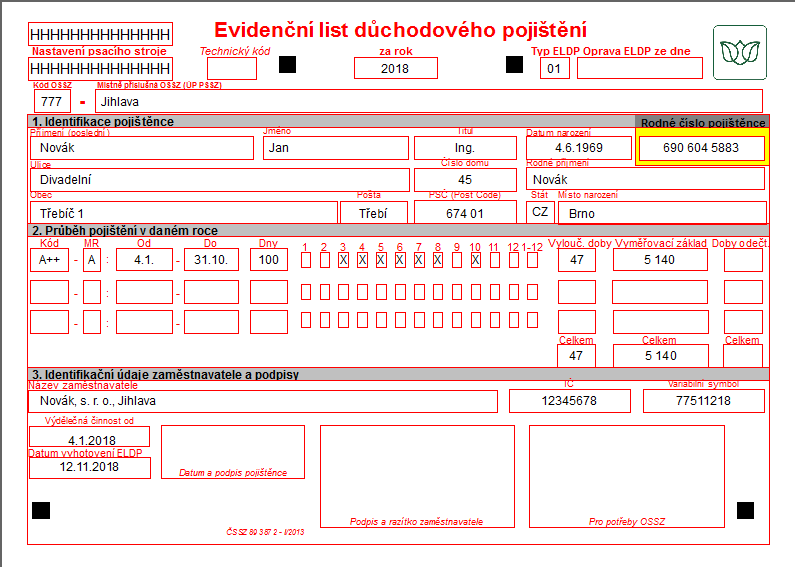The width and height of the screenshot is (795, 567).
Task: Edit Vylouč. doby field in the A++ row
Action: pyautogui.click(x=577, y=260)
